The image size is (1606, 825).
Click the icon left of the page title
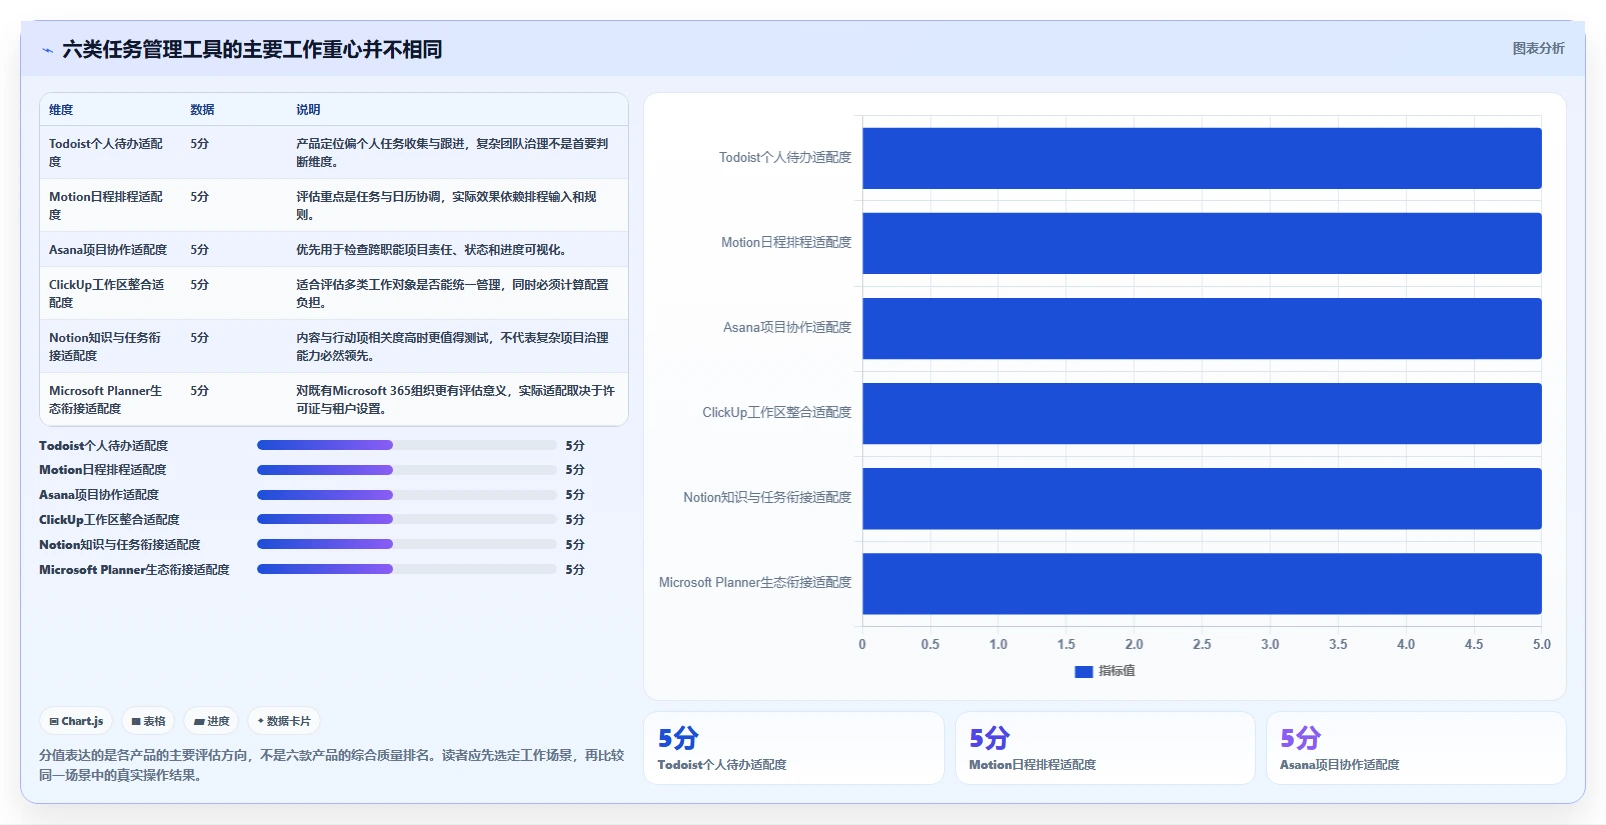[47, 50]
